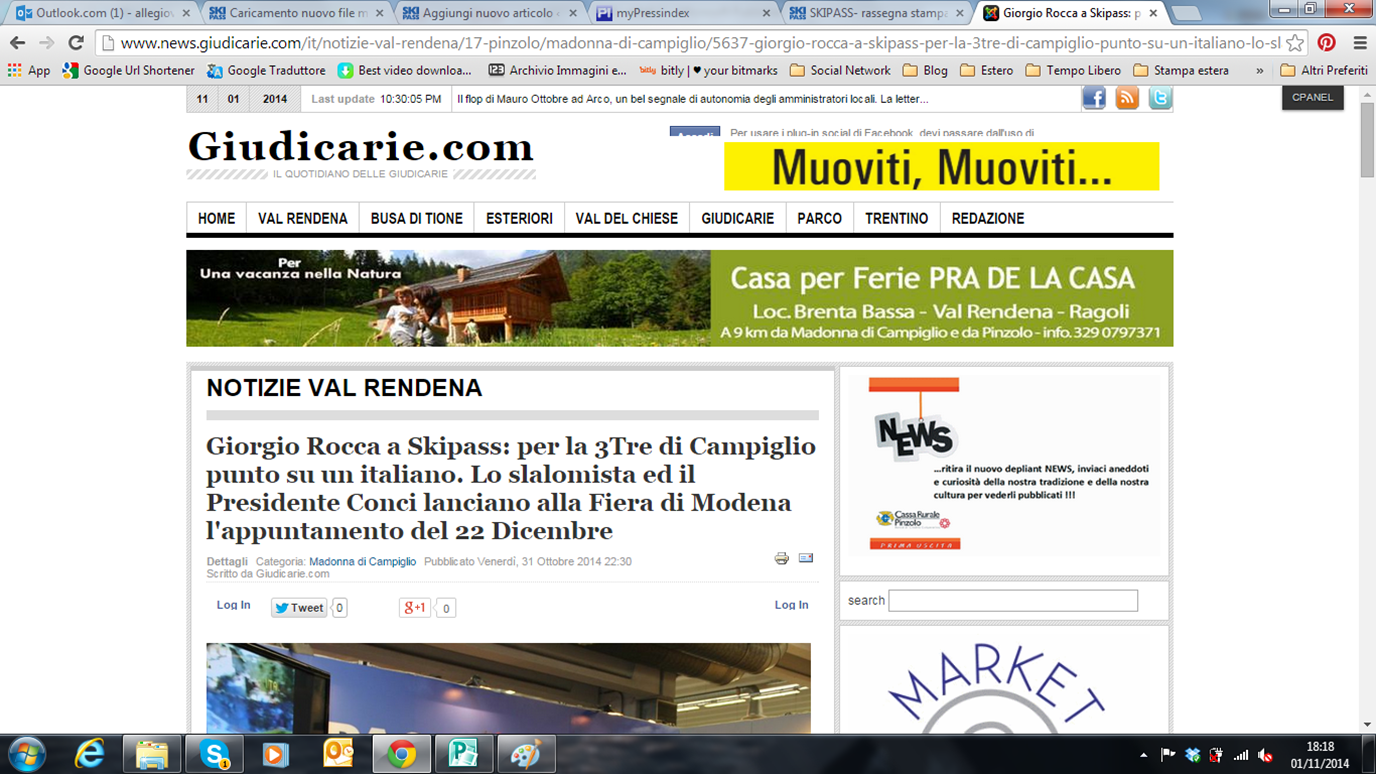Show more bookmarks with the double chevron
1376x774 pixels.
(1259, 71)
